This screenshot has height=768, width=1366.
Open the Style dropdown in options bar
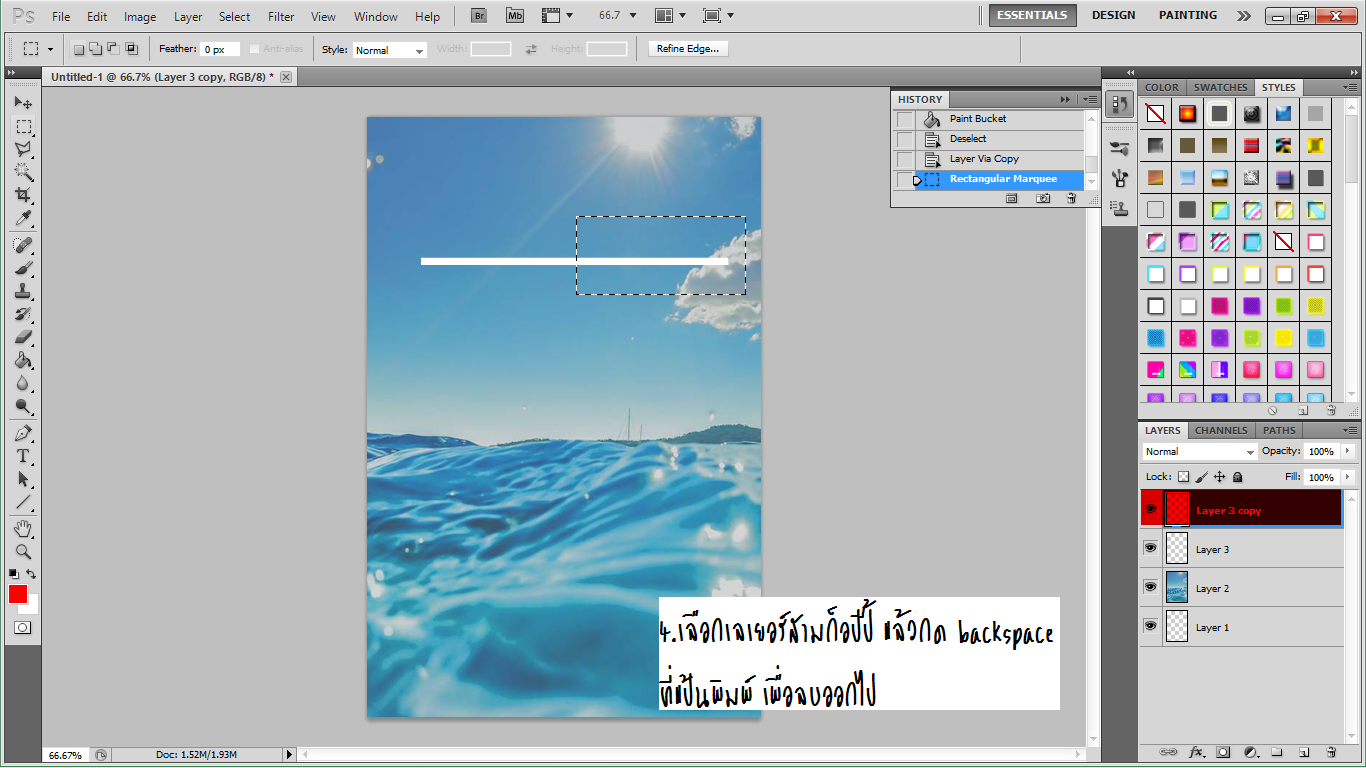coord(390,49)
